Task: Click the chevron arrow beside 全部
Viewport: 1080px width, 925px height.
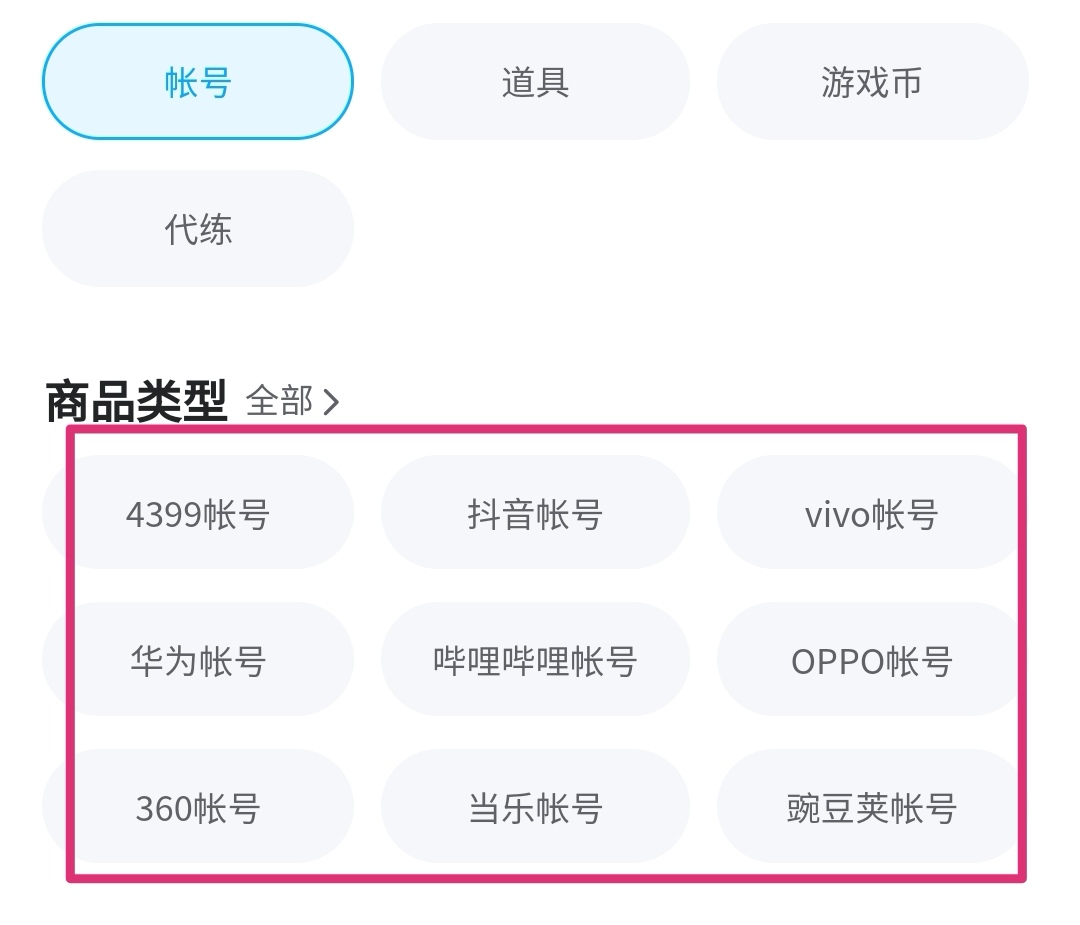Action: pyautogui.click(x=332, y=402)
